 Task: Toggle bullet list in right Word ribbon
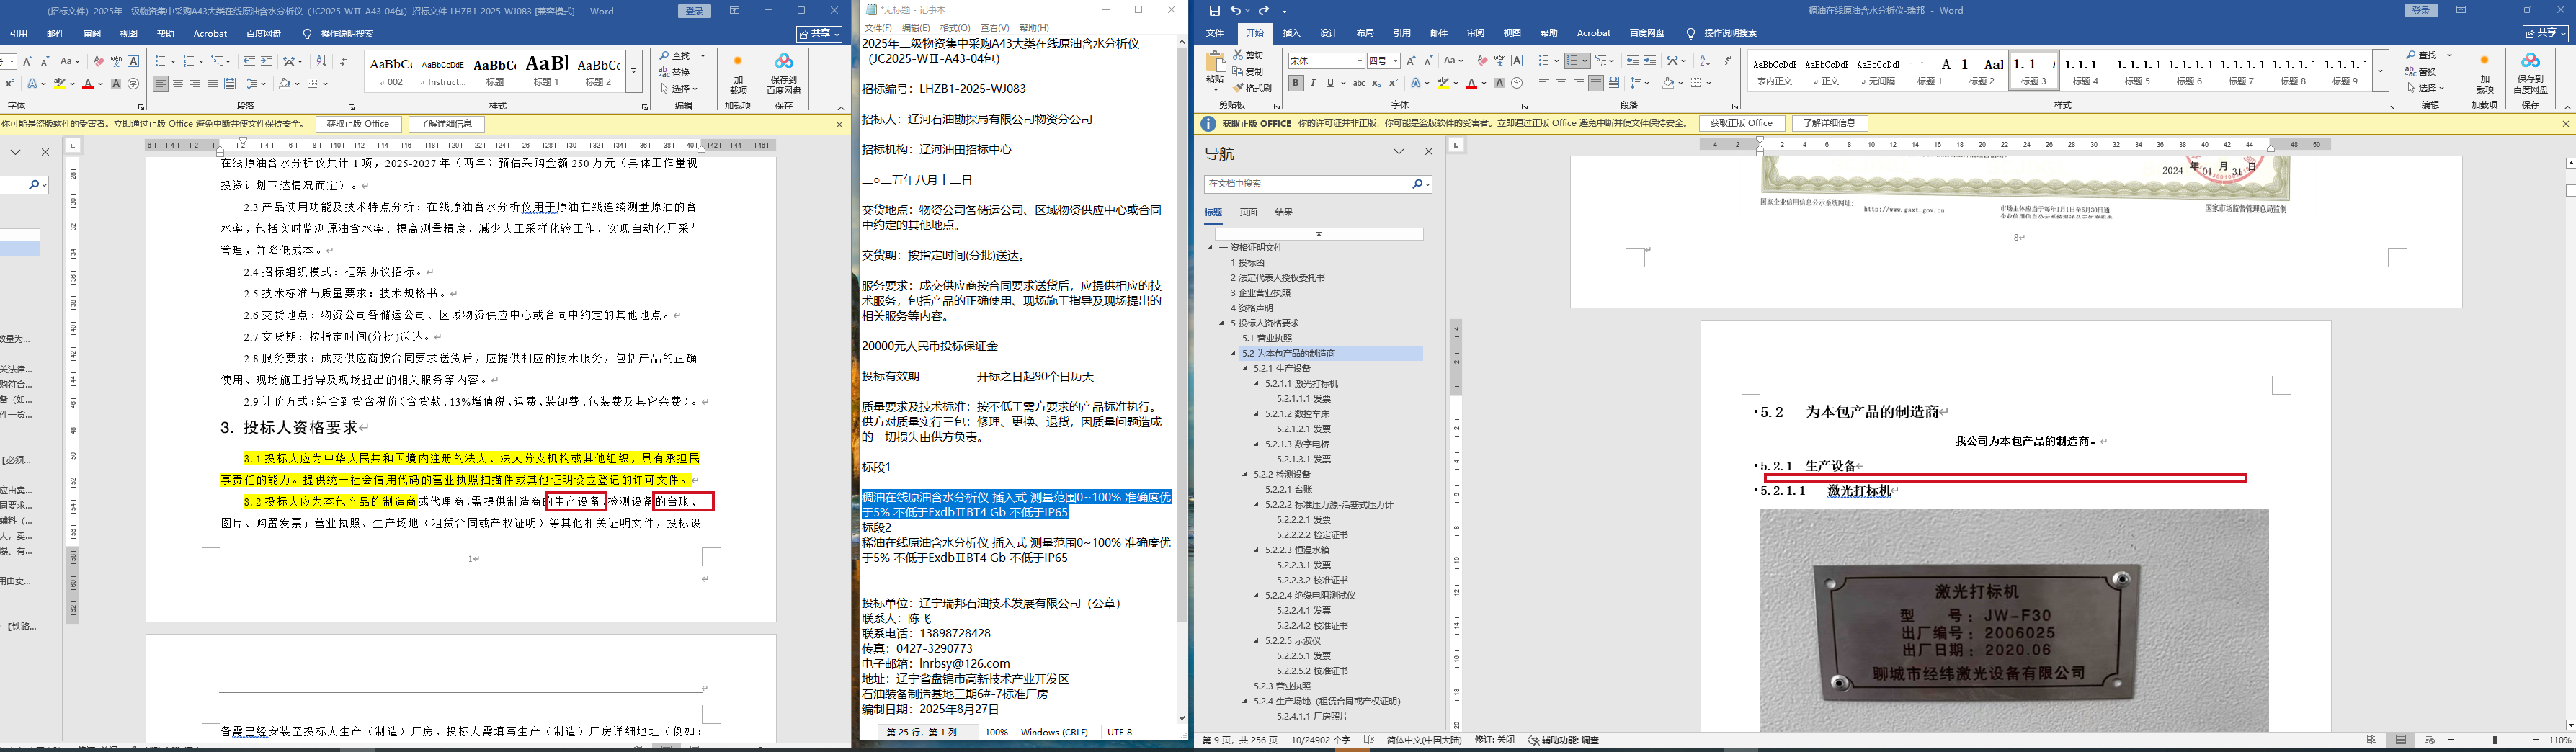[x=1544, y=61]
